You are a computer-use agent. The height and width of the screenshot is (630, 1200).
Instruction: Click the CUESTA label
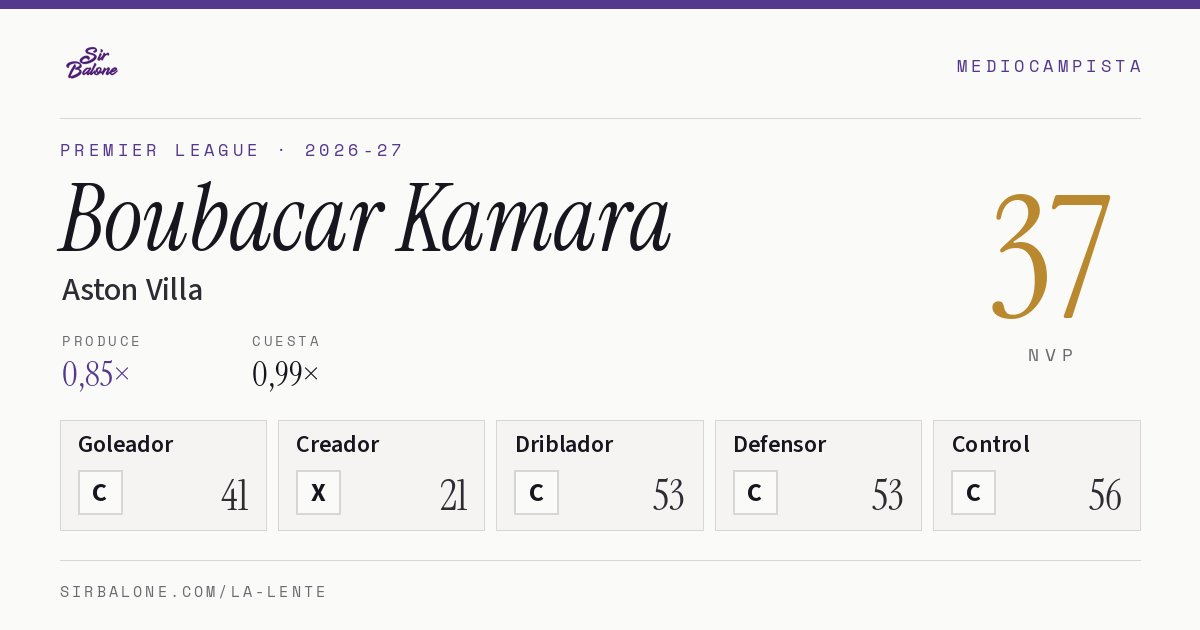tap(286, 341)
